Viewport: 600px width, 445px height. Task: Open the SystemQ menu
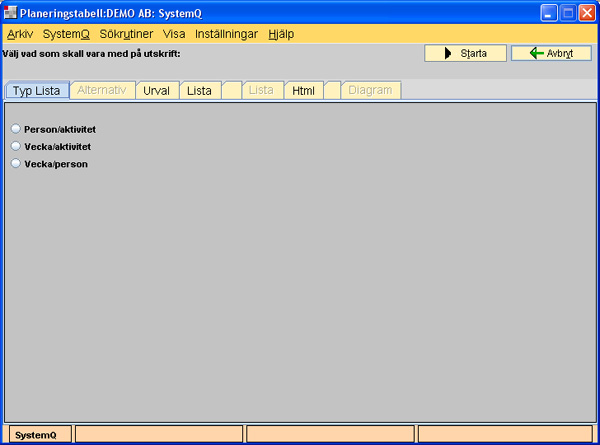(x=66, y=34)
